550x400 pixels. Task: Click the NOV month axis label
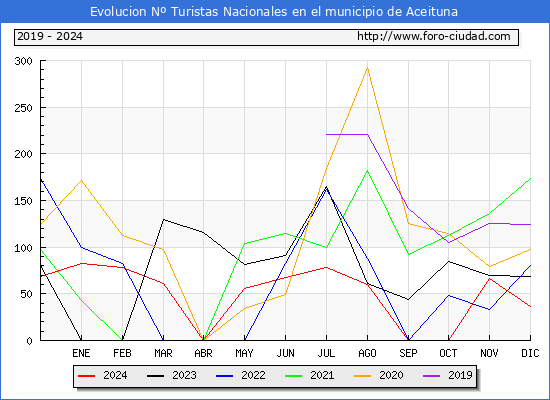click(x=489, y=353)
